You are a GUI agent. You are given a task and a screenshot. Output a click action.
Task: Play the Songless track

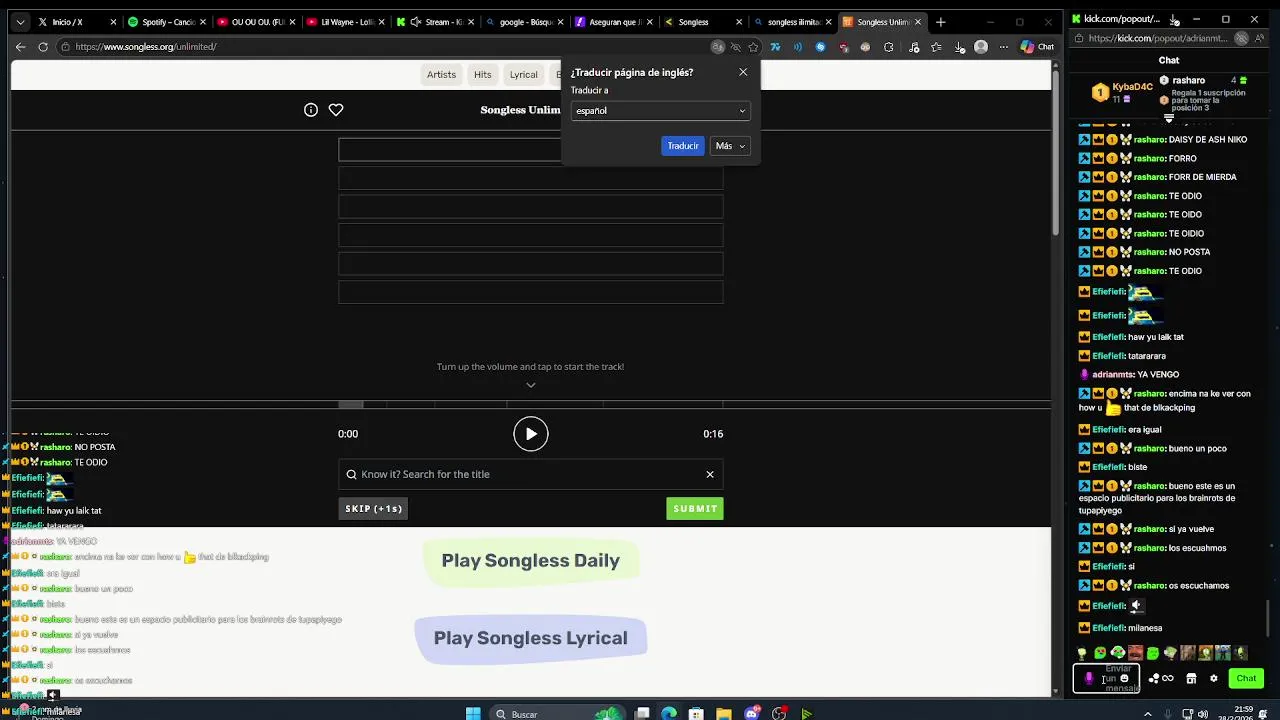531,434
